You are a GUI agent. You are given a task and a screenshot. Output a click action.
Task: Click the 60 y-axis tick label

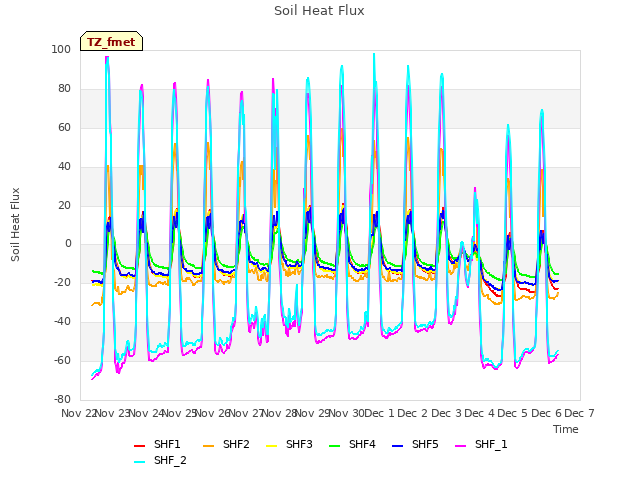(64, 127)
